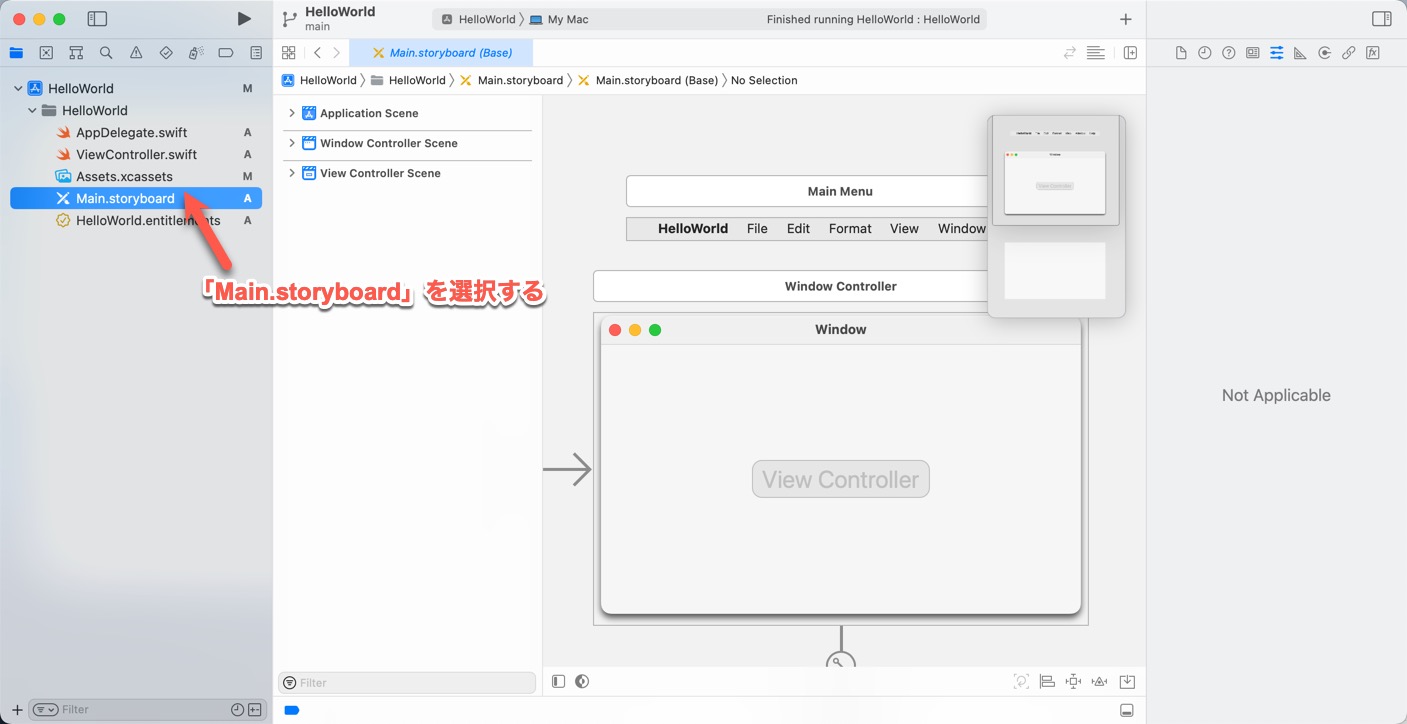Click the minimap window thumbnail
1407x724 pixels.
[1055, 183]
